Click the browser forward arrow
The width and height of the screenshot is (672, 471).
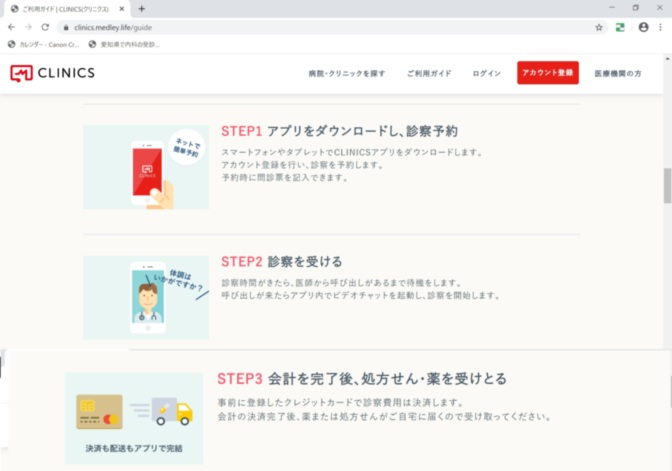[x=28, y=27]
